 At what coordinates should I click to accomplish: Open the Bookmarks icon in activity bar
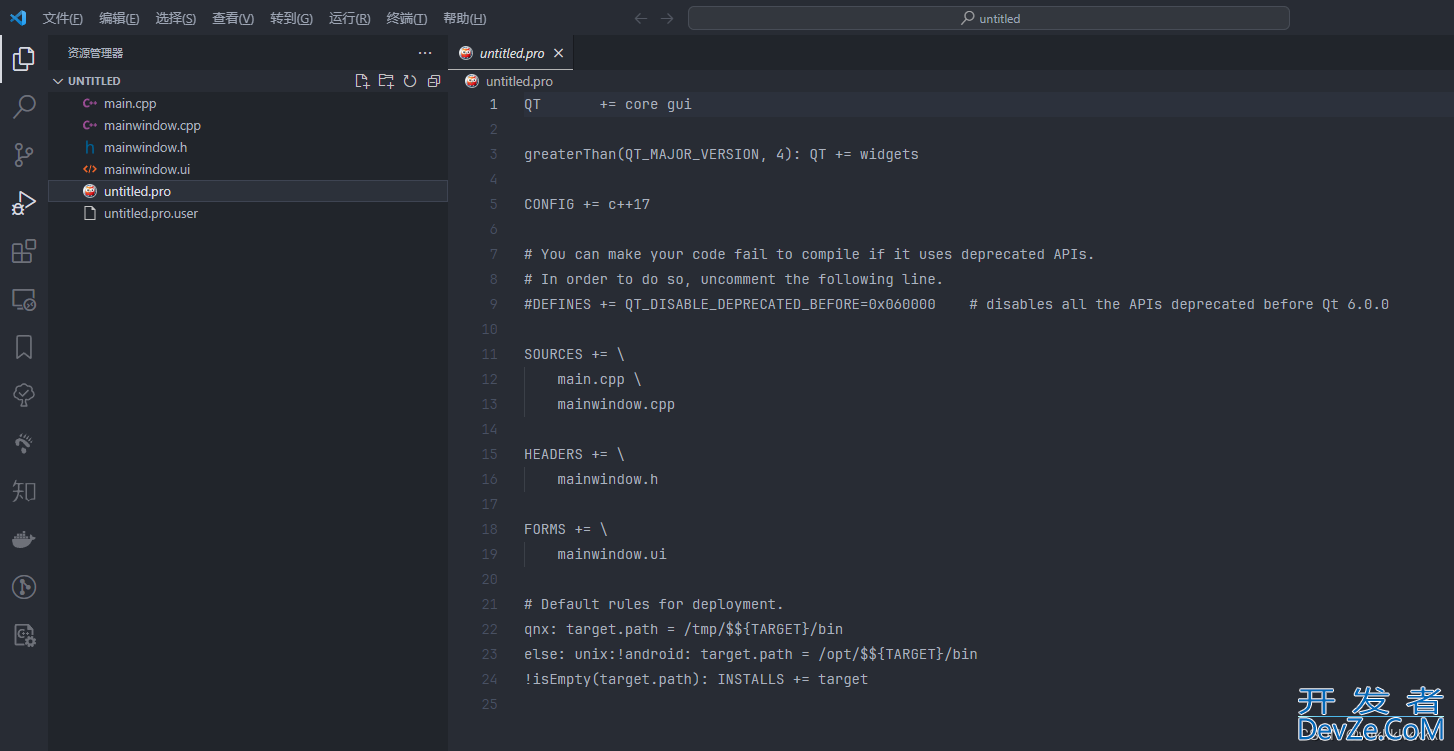coord(24,347)
